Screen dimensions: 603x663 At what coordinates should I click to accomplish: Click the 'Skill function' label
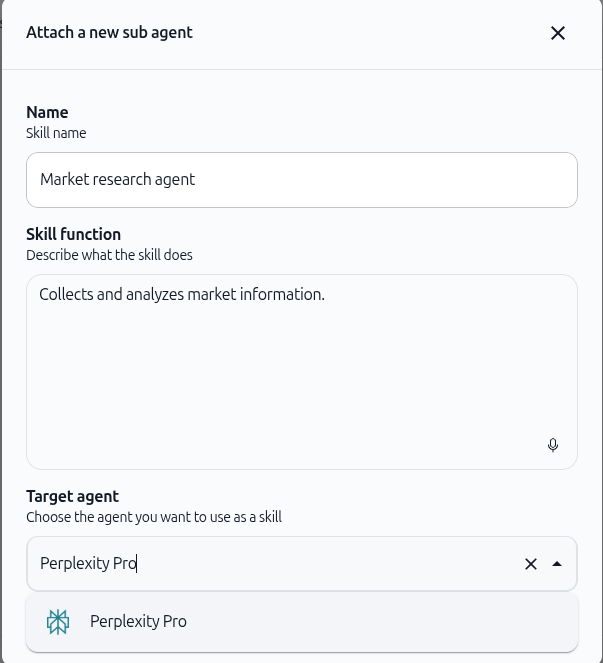pos(74,234)
